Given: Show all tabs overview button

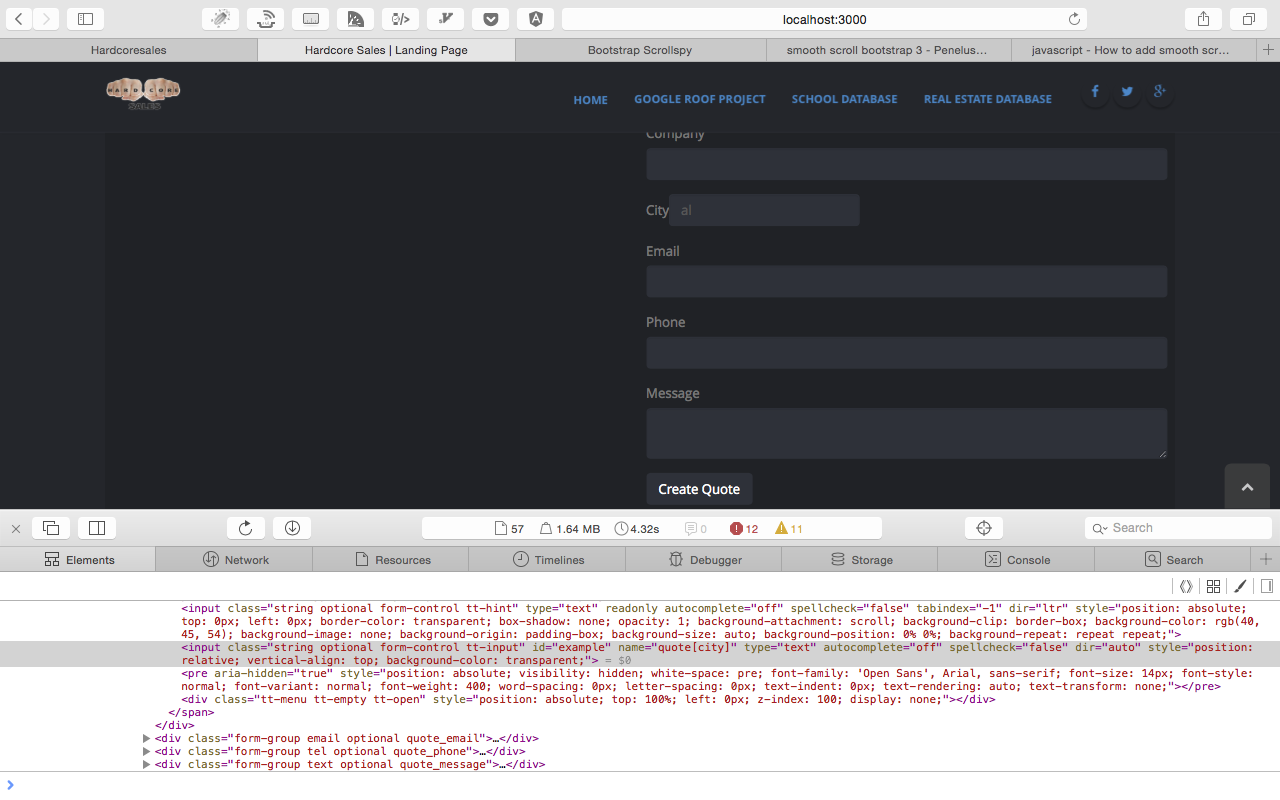Looking at the screenshot, I should 1249,19.
